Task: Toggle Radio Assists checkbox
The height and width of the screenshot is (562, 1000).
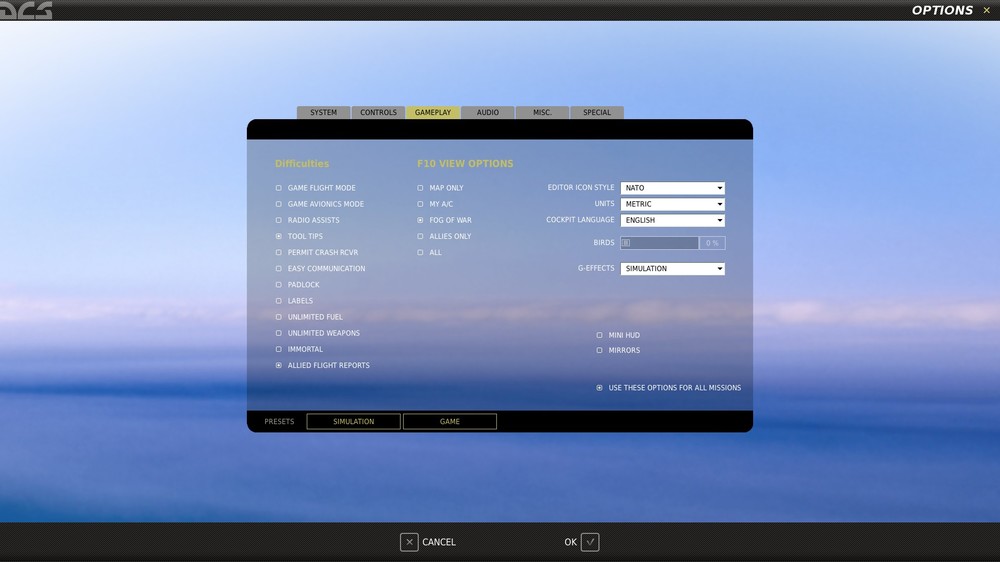Action: 279,220
